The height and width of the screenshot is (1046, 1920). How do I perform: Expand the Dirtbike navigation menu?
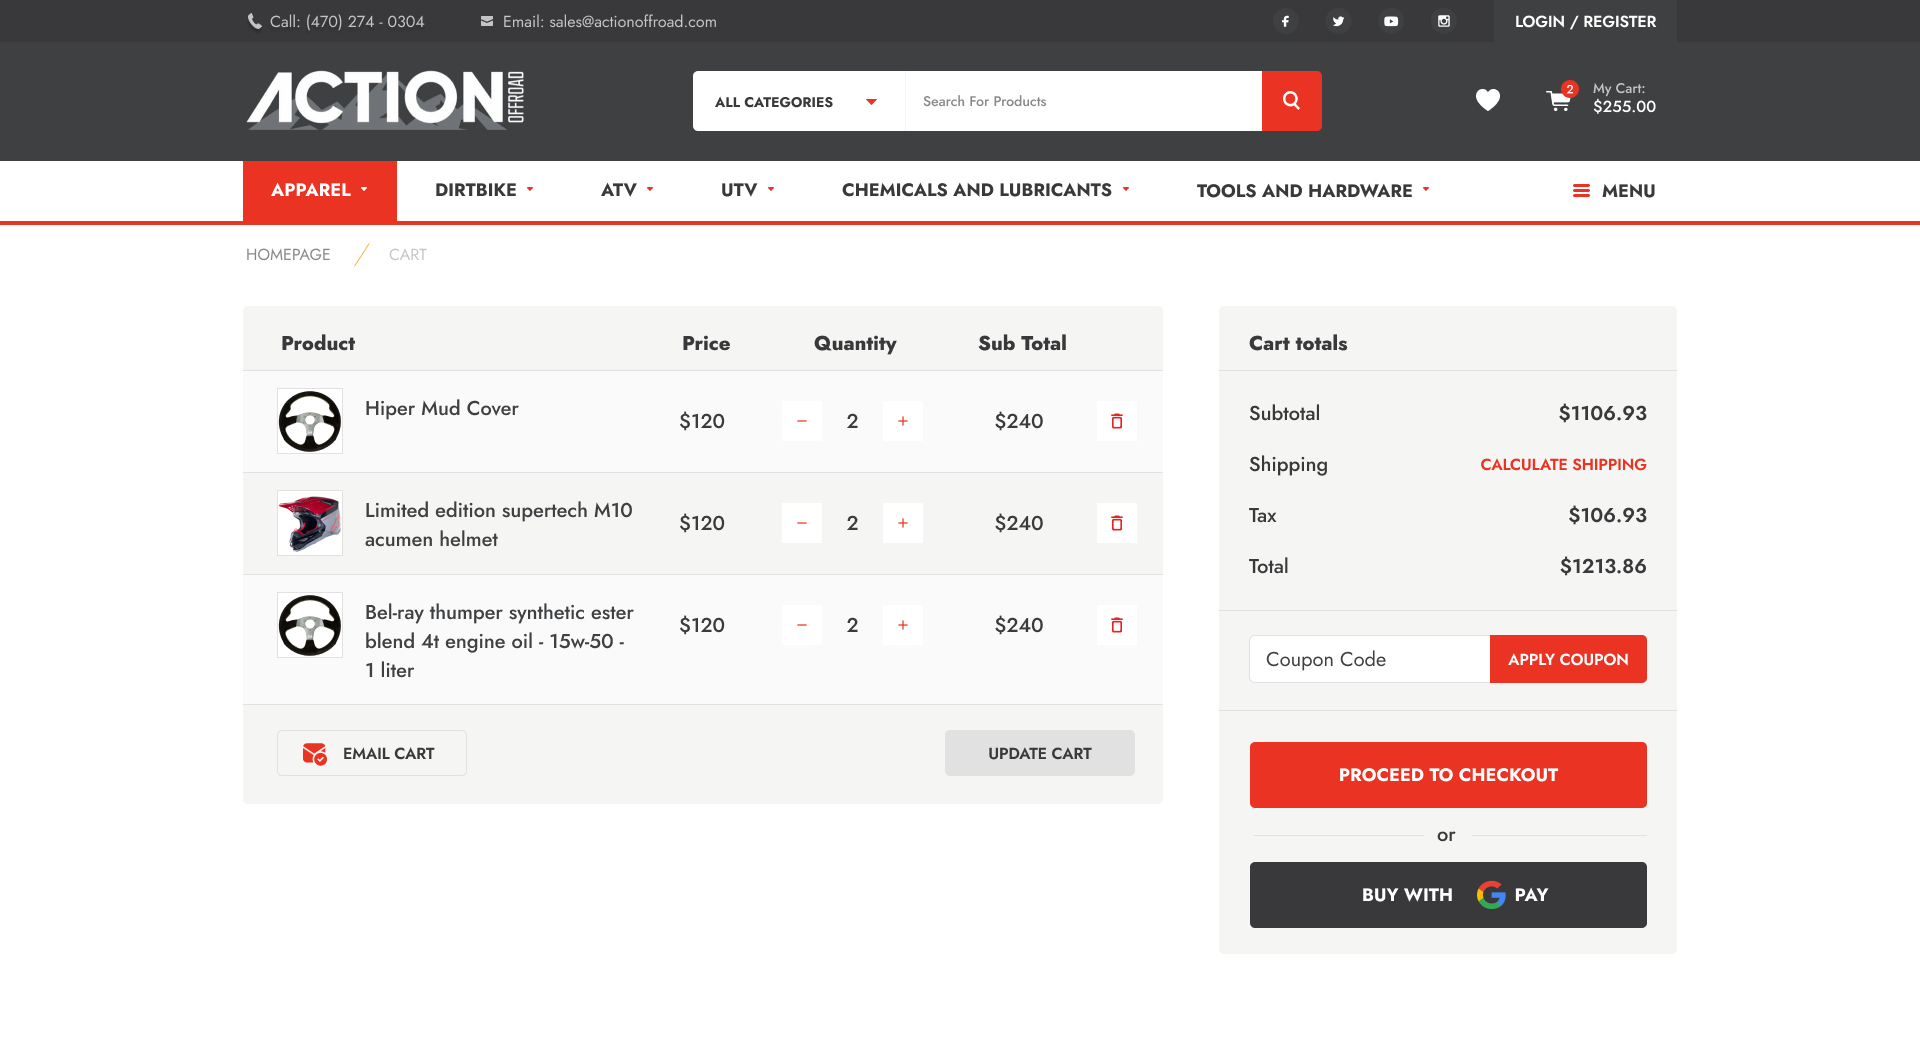(x=484, y=190)
